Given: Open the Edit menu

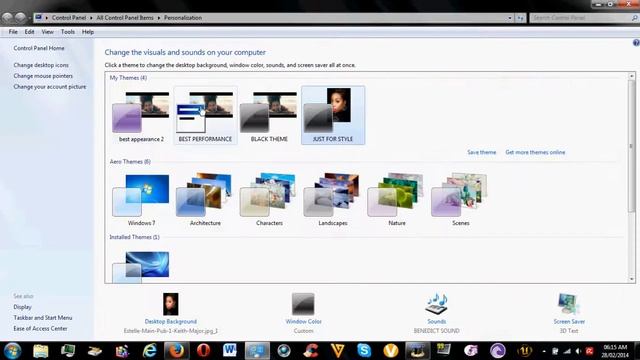Looking at the screenshot, I should coord(29,32).
